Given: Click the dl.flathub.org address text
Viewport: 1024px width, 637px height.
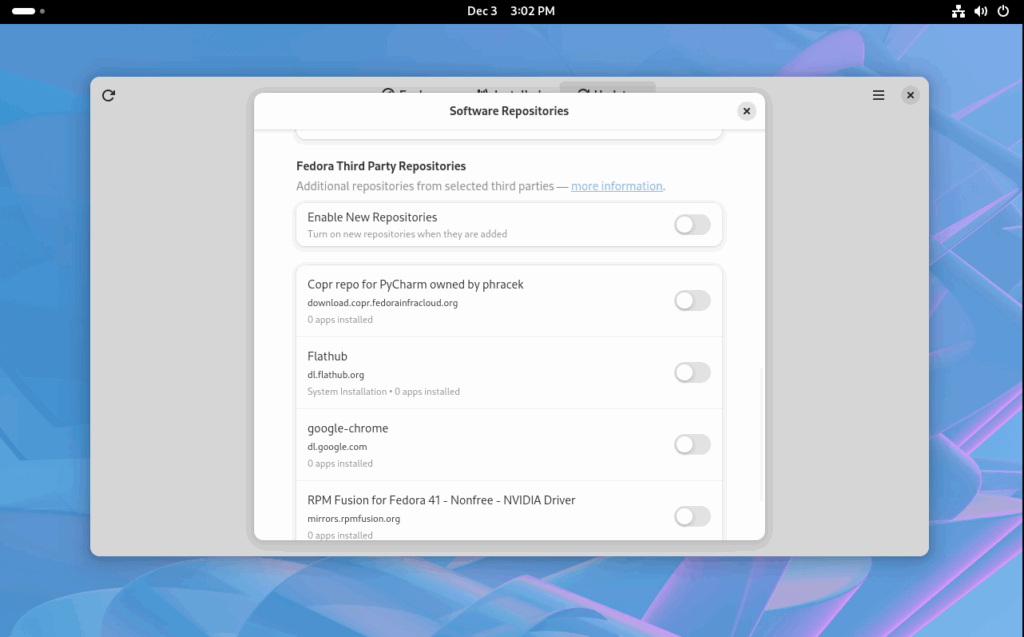Looking at the screenshot, I should coord(336,374).
